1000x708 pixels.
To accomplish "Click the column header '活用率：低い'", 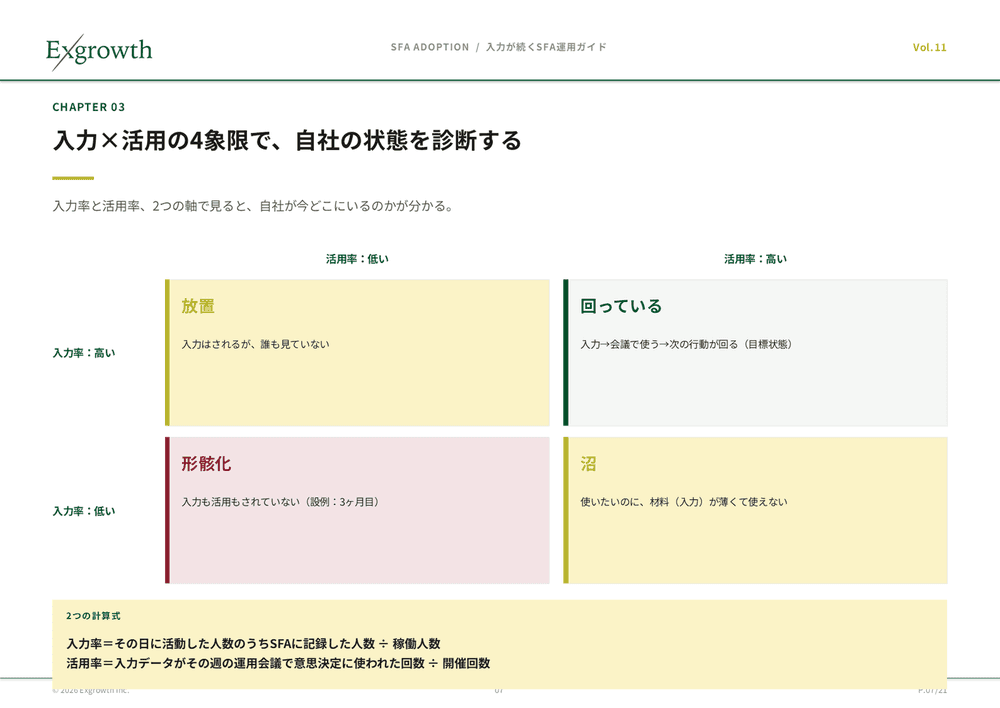I will point(357,259).
